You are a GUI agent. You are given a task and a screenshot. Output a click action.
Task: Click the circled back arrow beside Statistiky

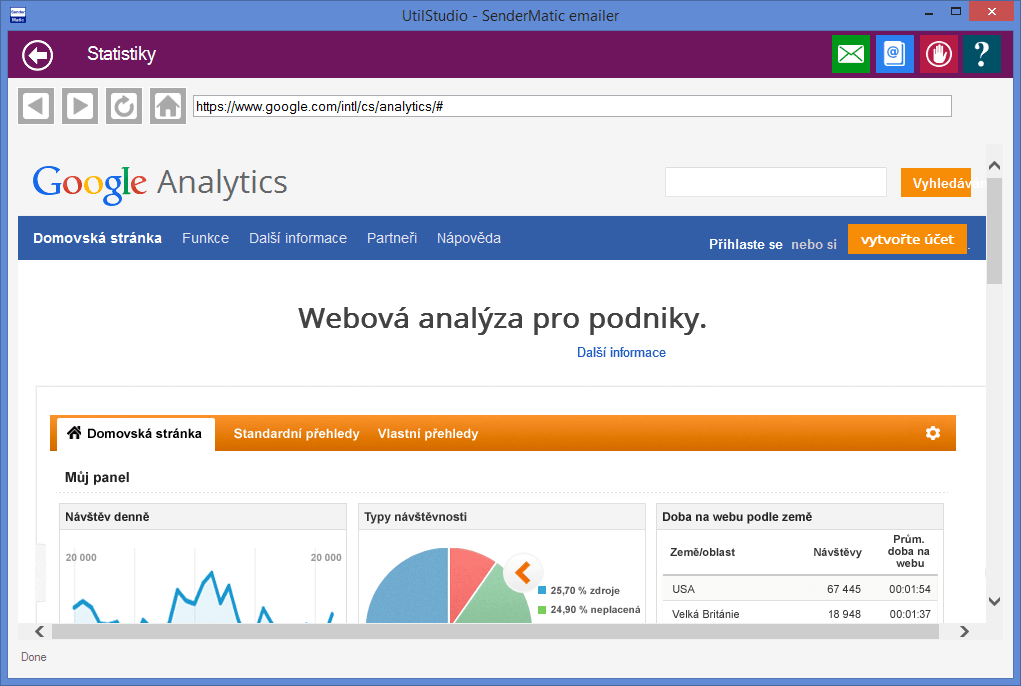pyautogui.click(x=37, y=55)
